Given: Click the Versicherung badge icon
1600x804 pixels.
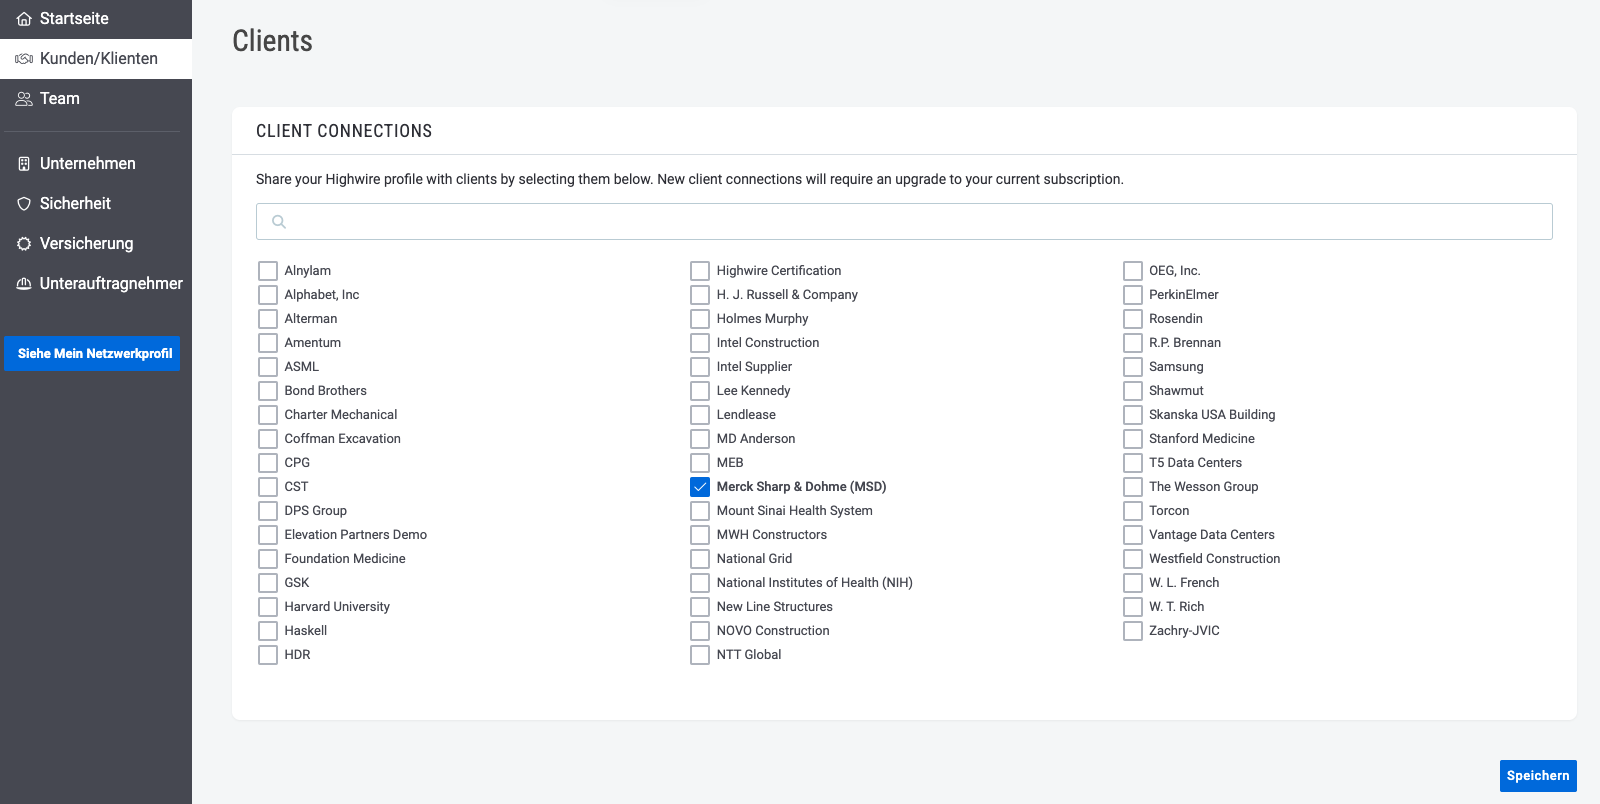Looking at the screenshot, I should 24,244.
